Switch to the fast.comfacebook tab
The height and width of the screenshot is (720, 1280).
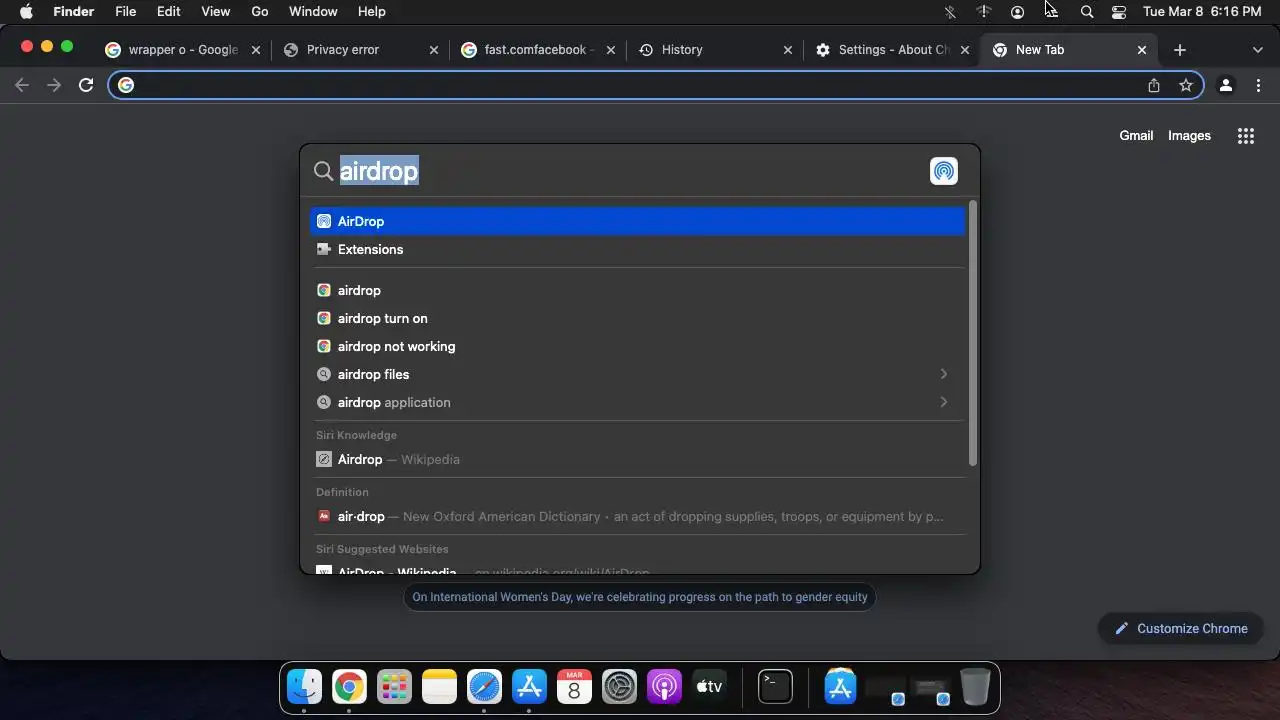[x=536, y=50]
